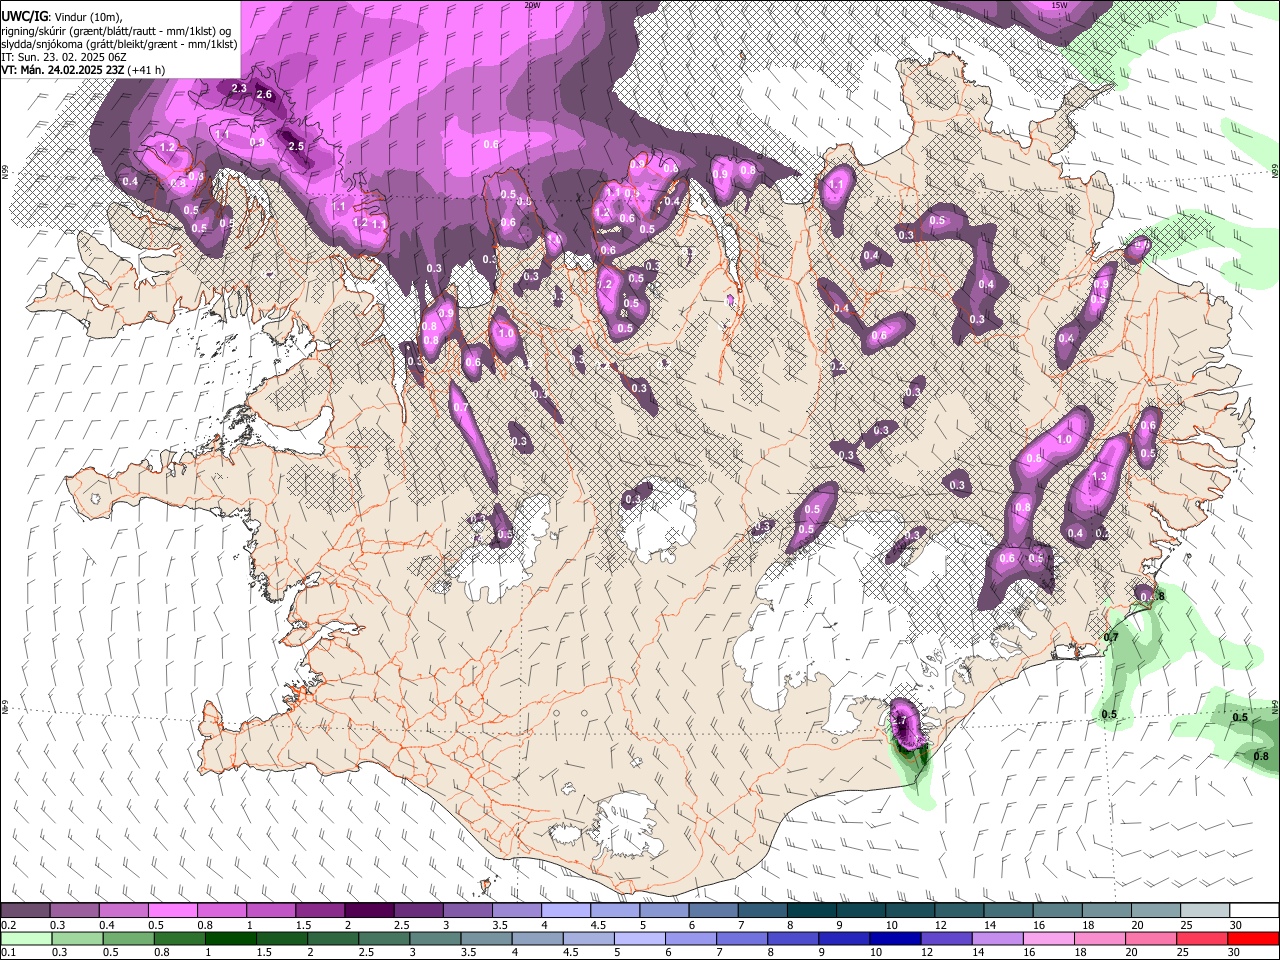
Task: Click the 2.3 snowfall value label
Action: click(x=239, y=89)
